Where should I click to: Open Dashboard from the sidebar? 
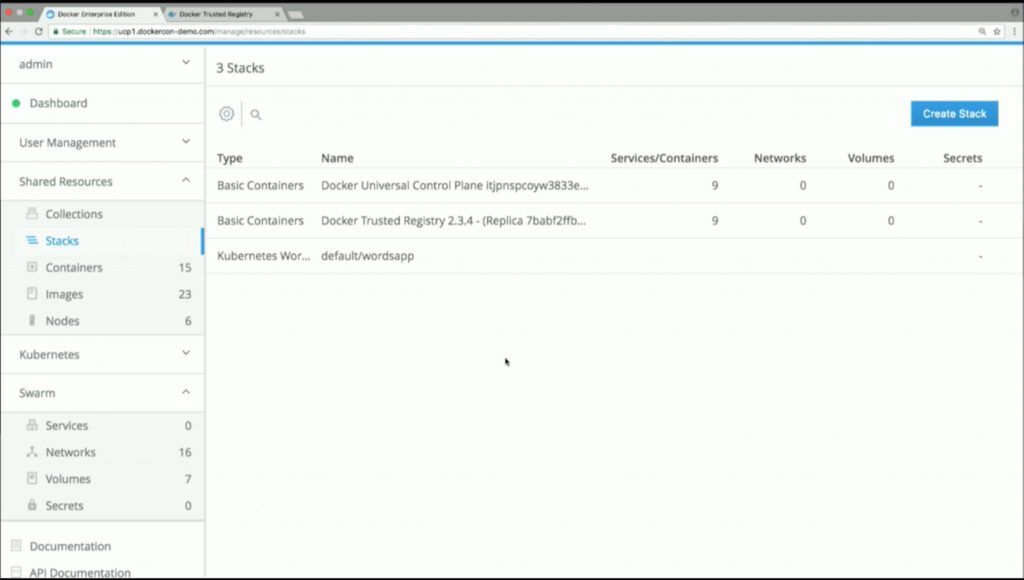58,103
